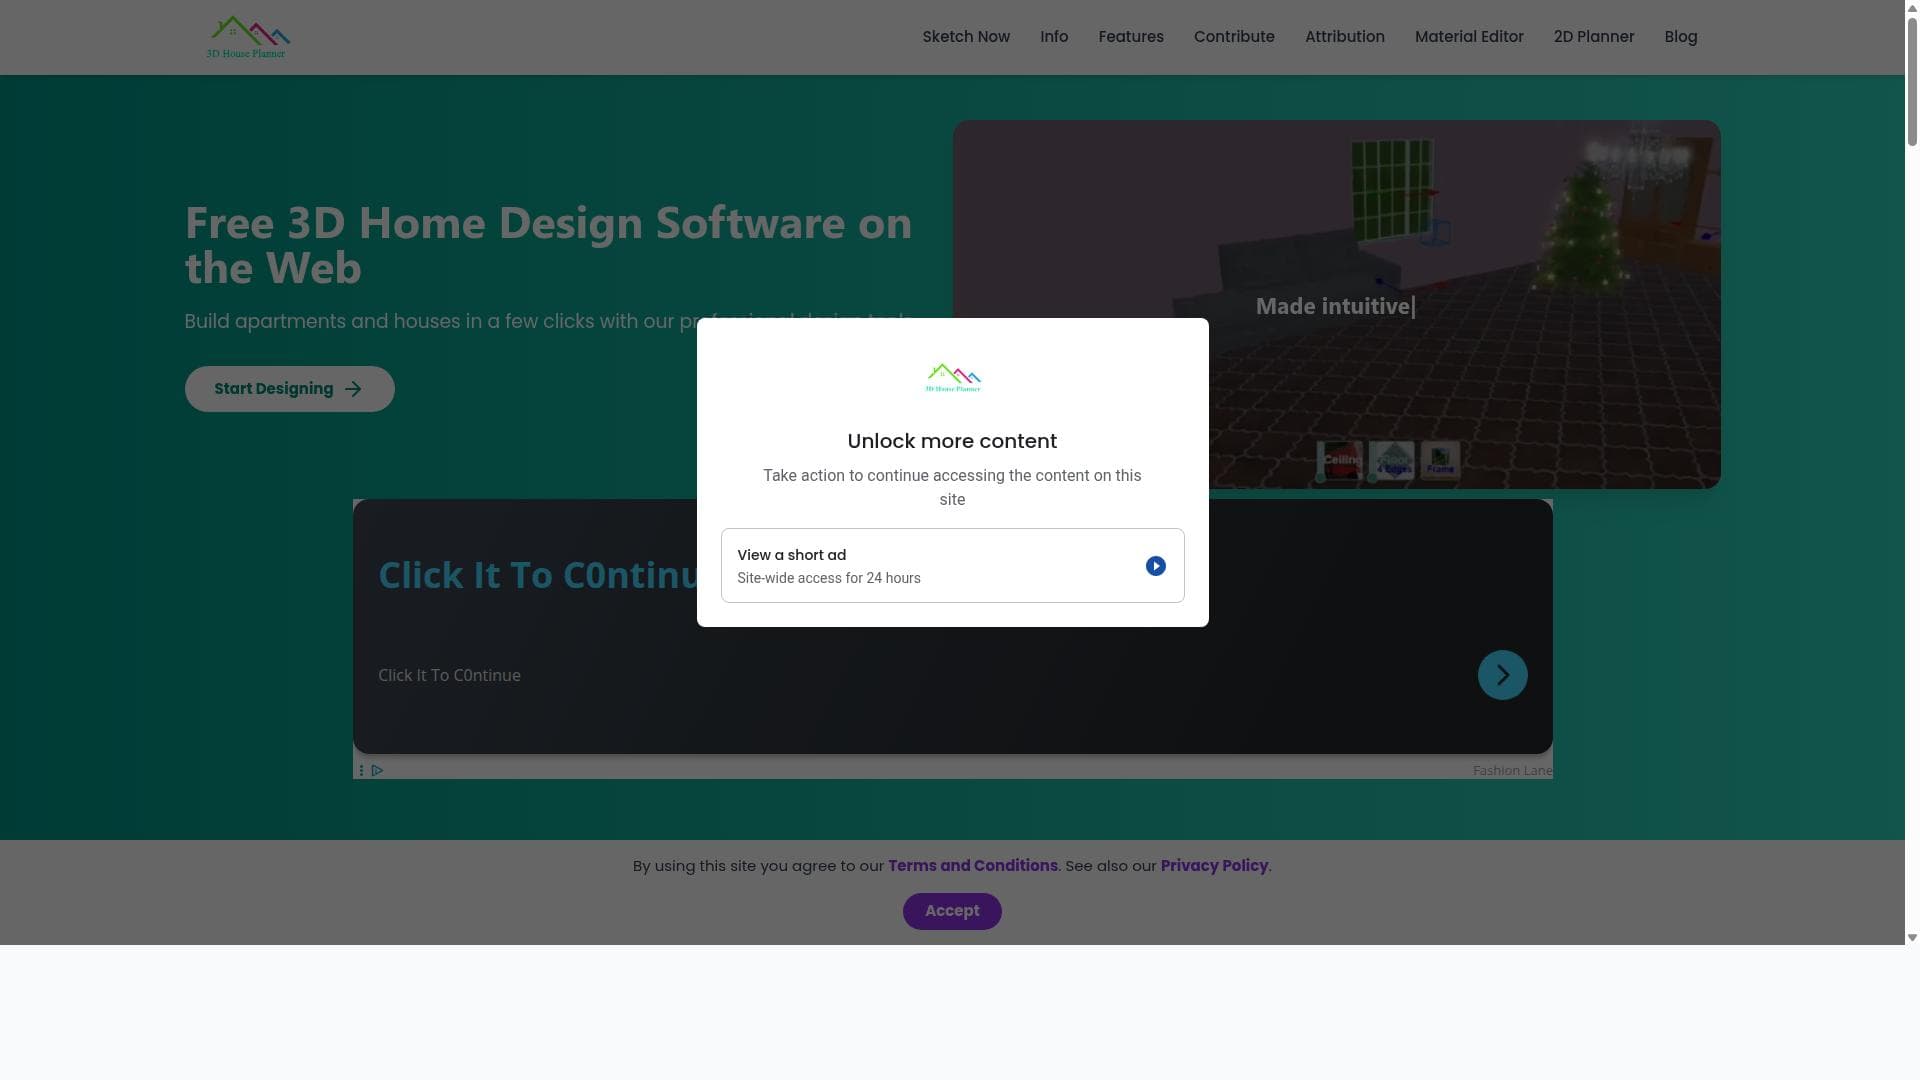The width and height of the screenshot is (1920, 1080).
Task: Click the 'Click It To C0ntinue' ad headline
Action: pos(538,575)
